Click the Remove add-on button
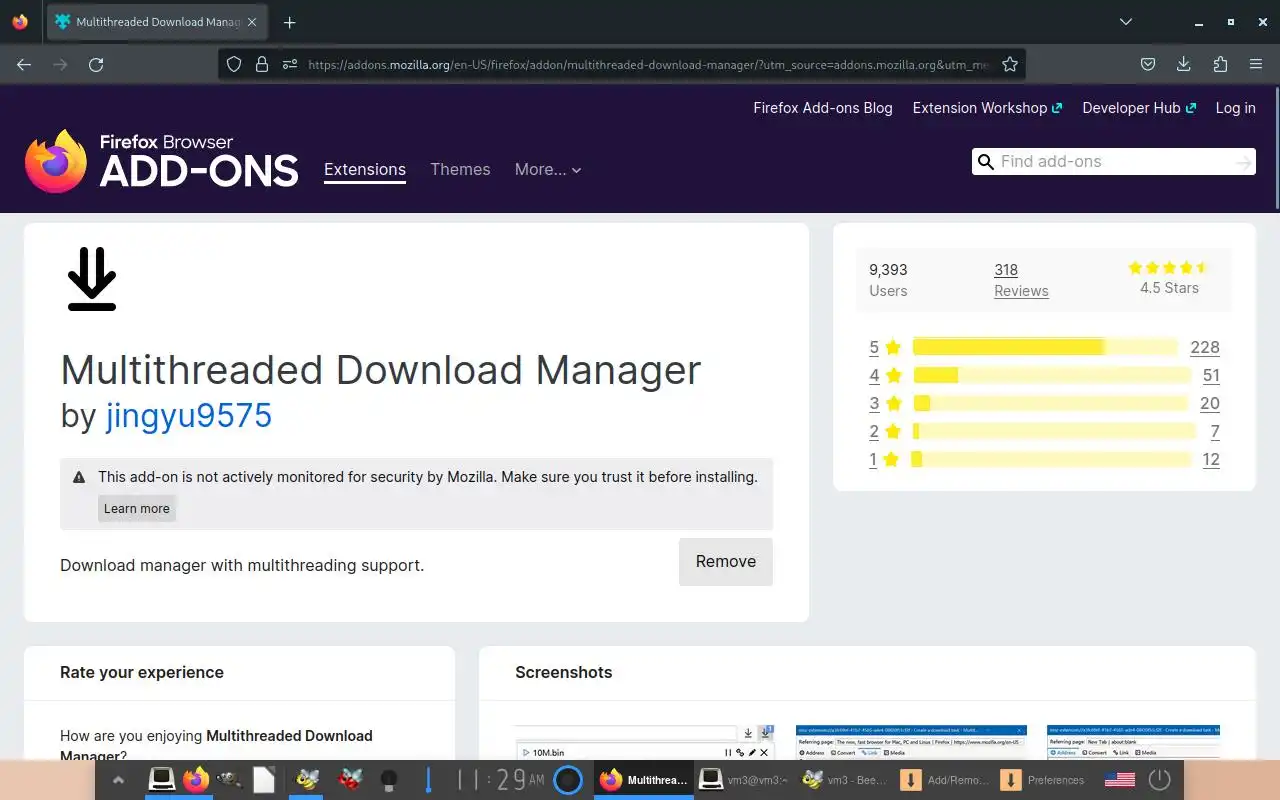This screenshot has width=1280, height=800. click(x=726, y=562)
